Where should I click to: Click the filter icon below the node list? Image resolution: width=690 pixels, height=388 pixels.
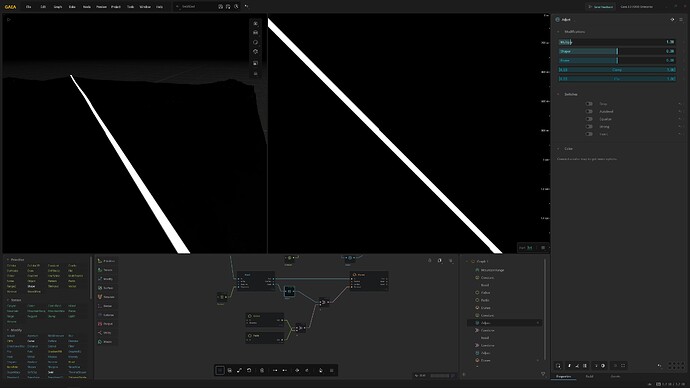[543, 374]
